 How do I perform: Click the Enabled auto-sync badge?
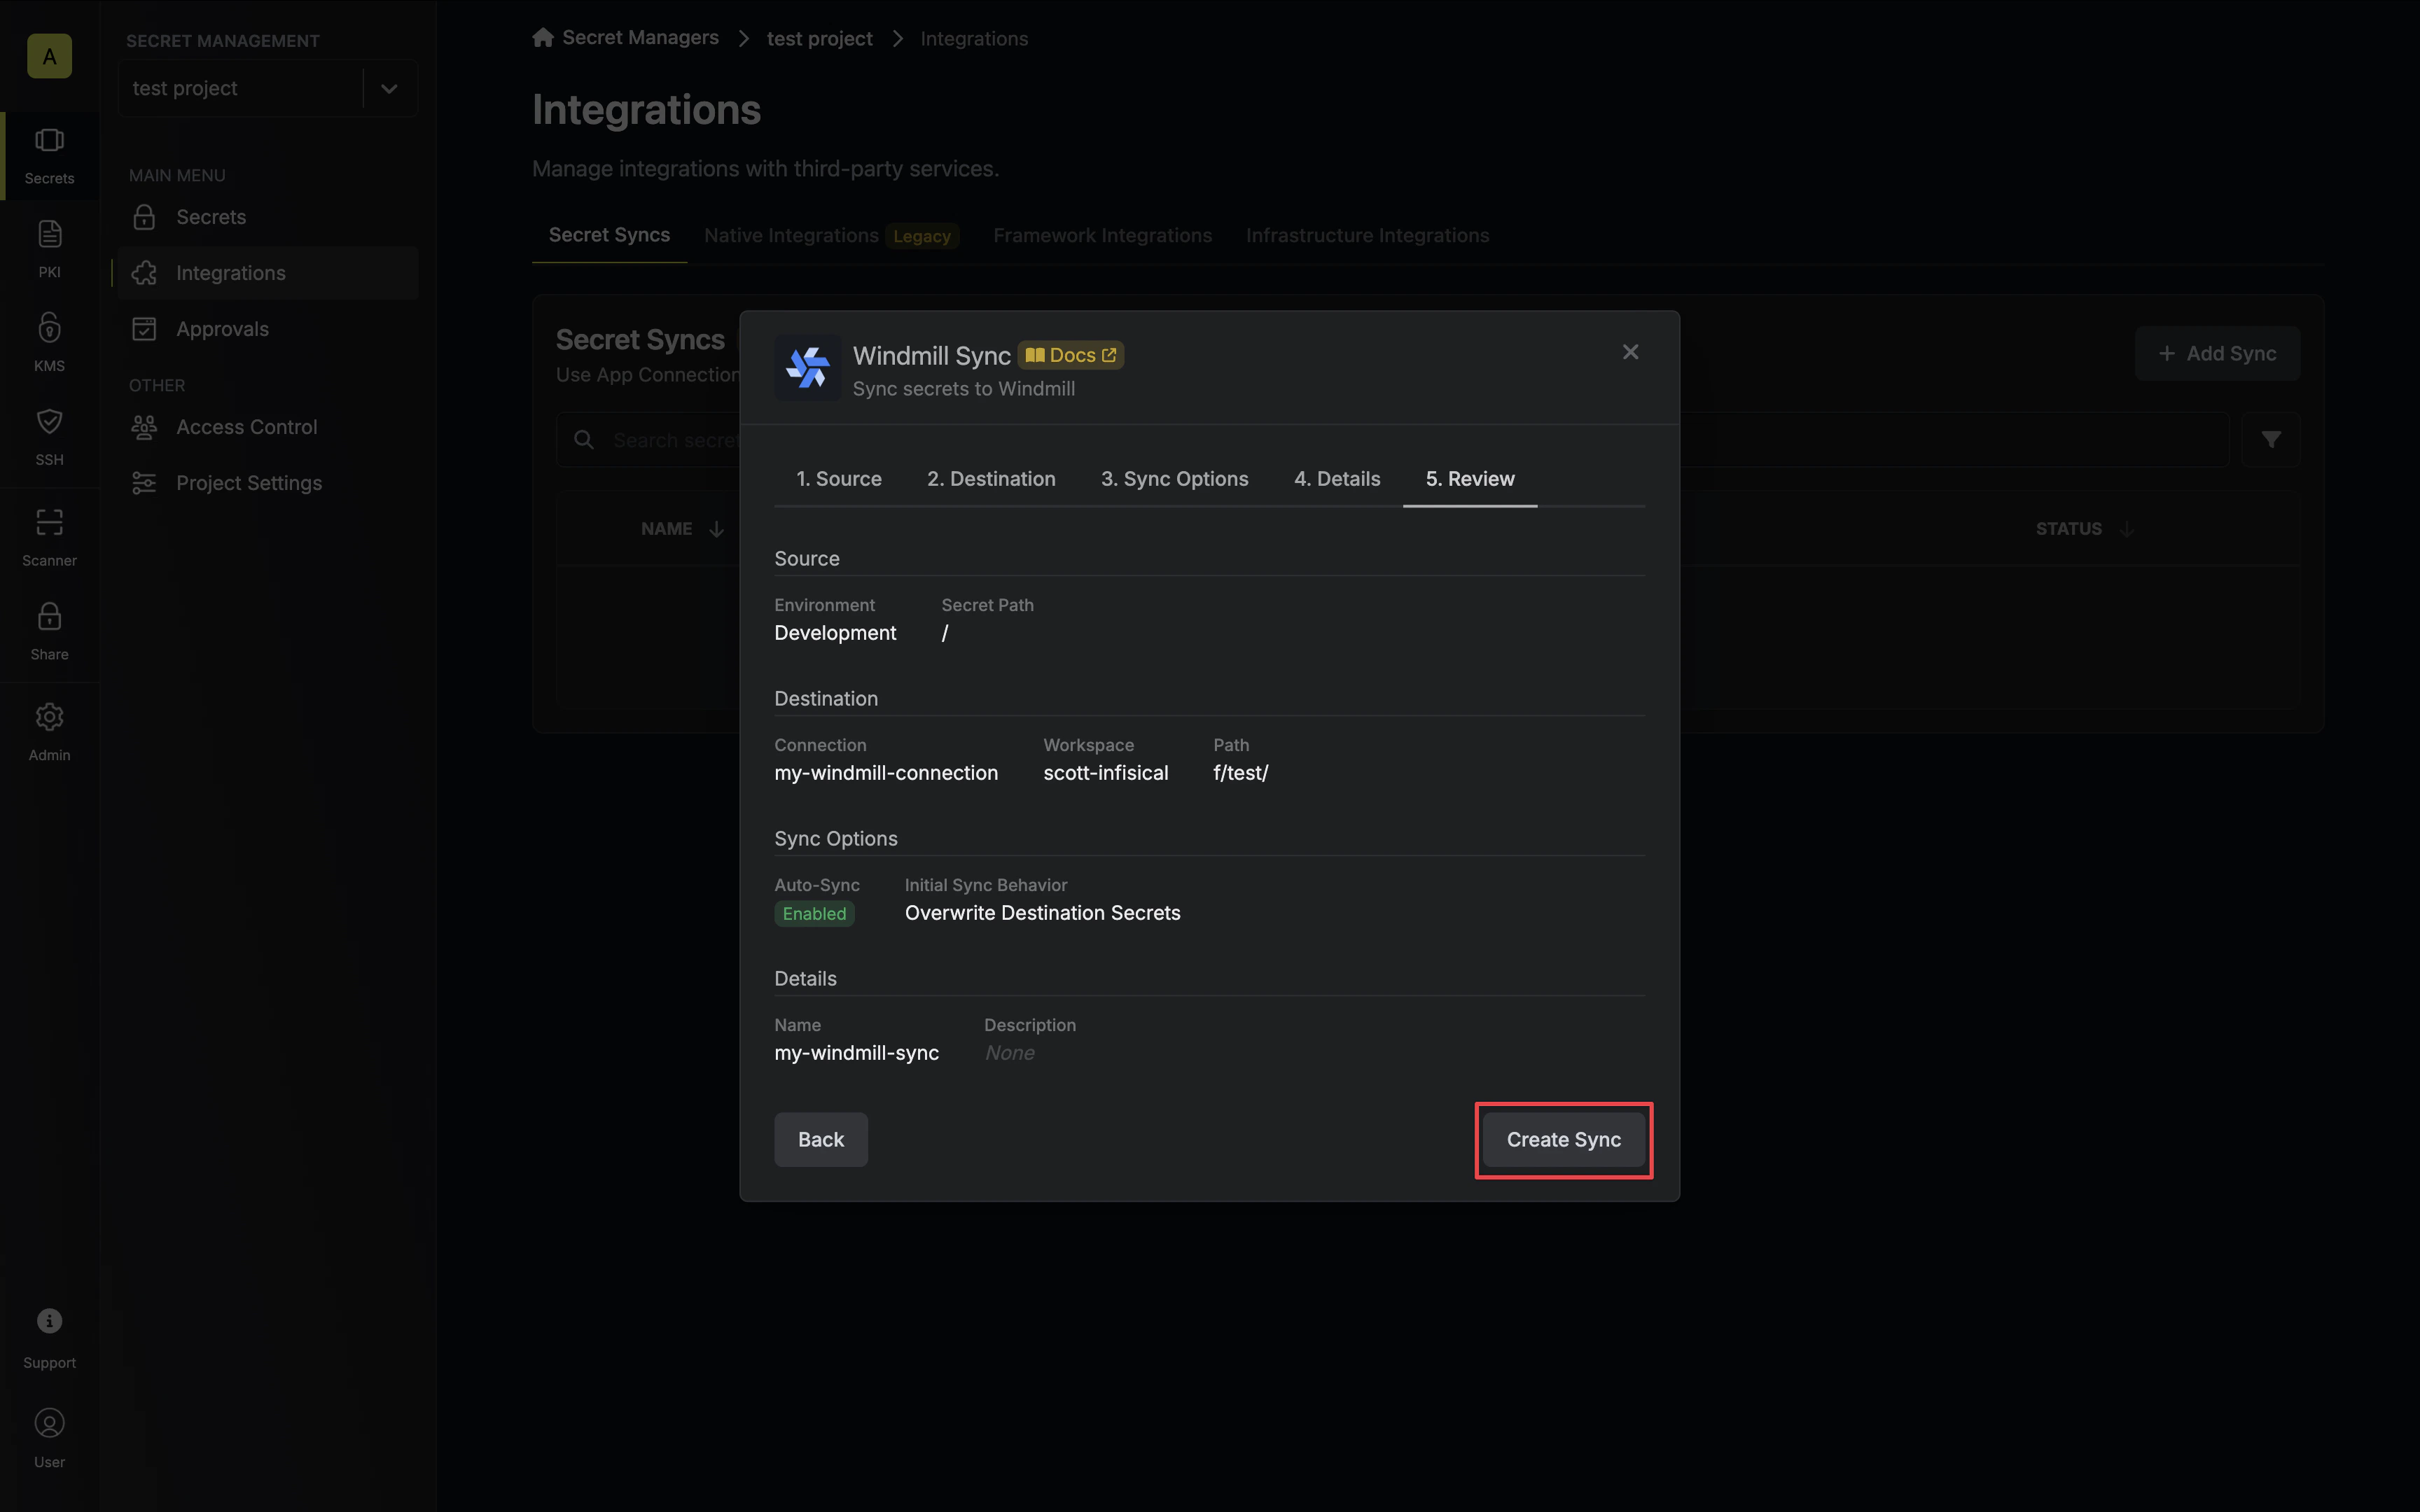(x=814, y=914)
